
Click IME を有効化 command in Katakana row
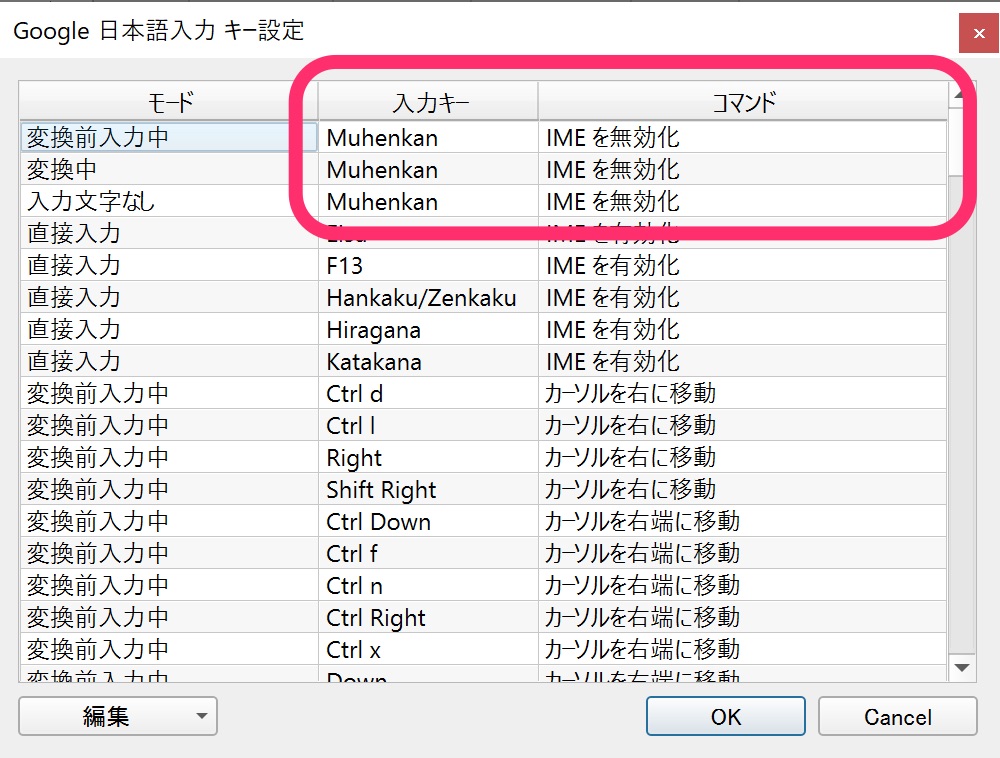coord(742,361)
